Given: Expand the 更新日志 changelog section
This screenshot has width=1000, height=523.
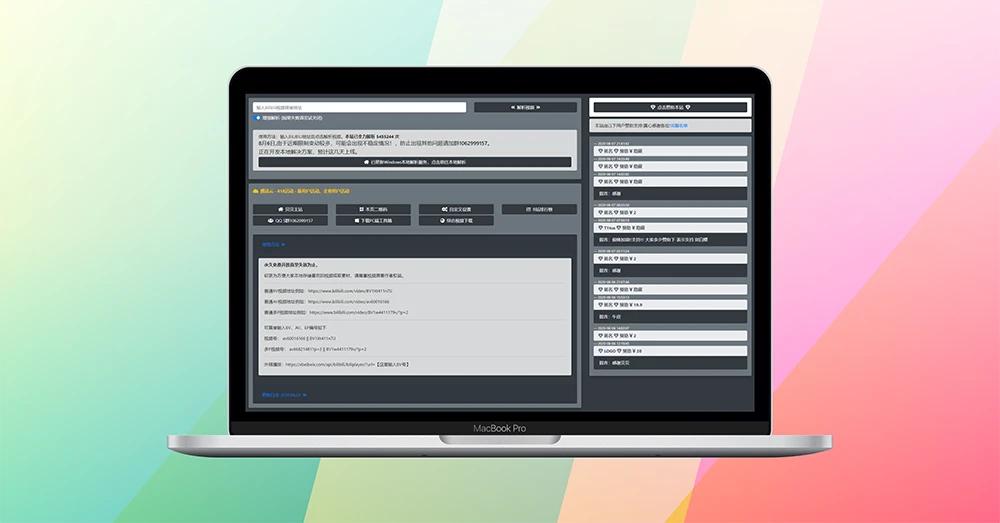Looking at the screenshot, I should tap(279, 395).
